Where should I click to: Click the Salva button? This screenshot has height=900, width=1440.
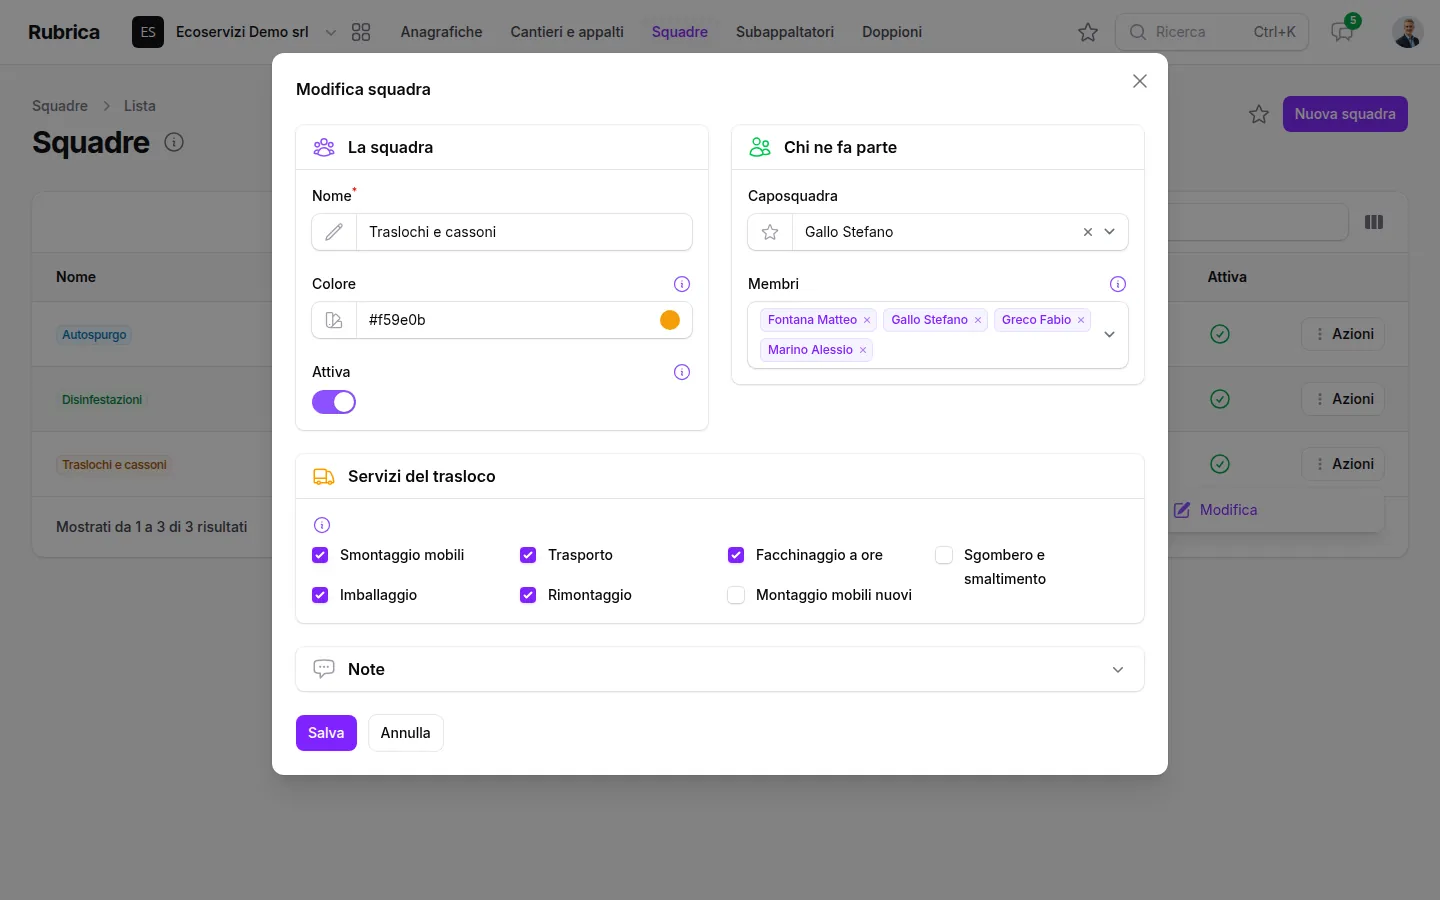(326, 733)
